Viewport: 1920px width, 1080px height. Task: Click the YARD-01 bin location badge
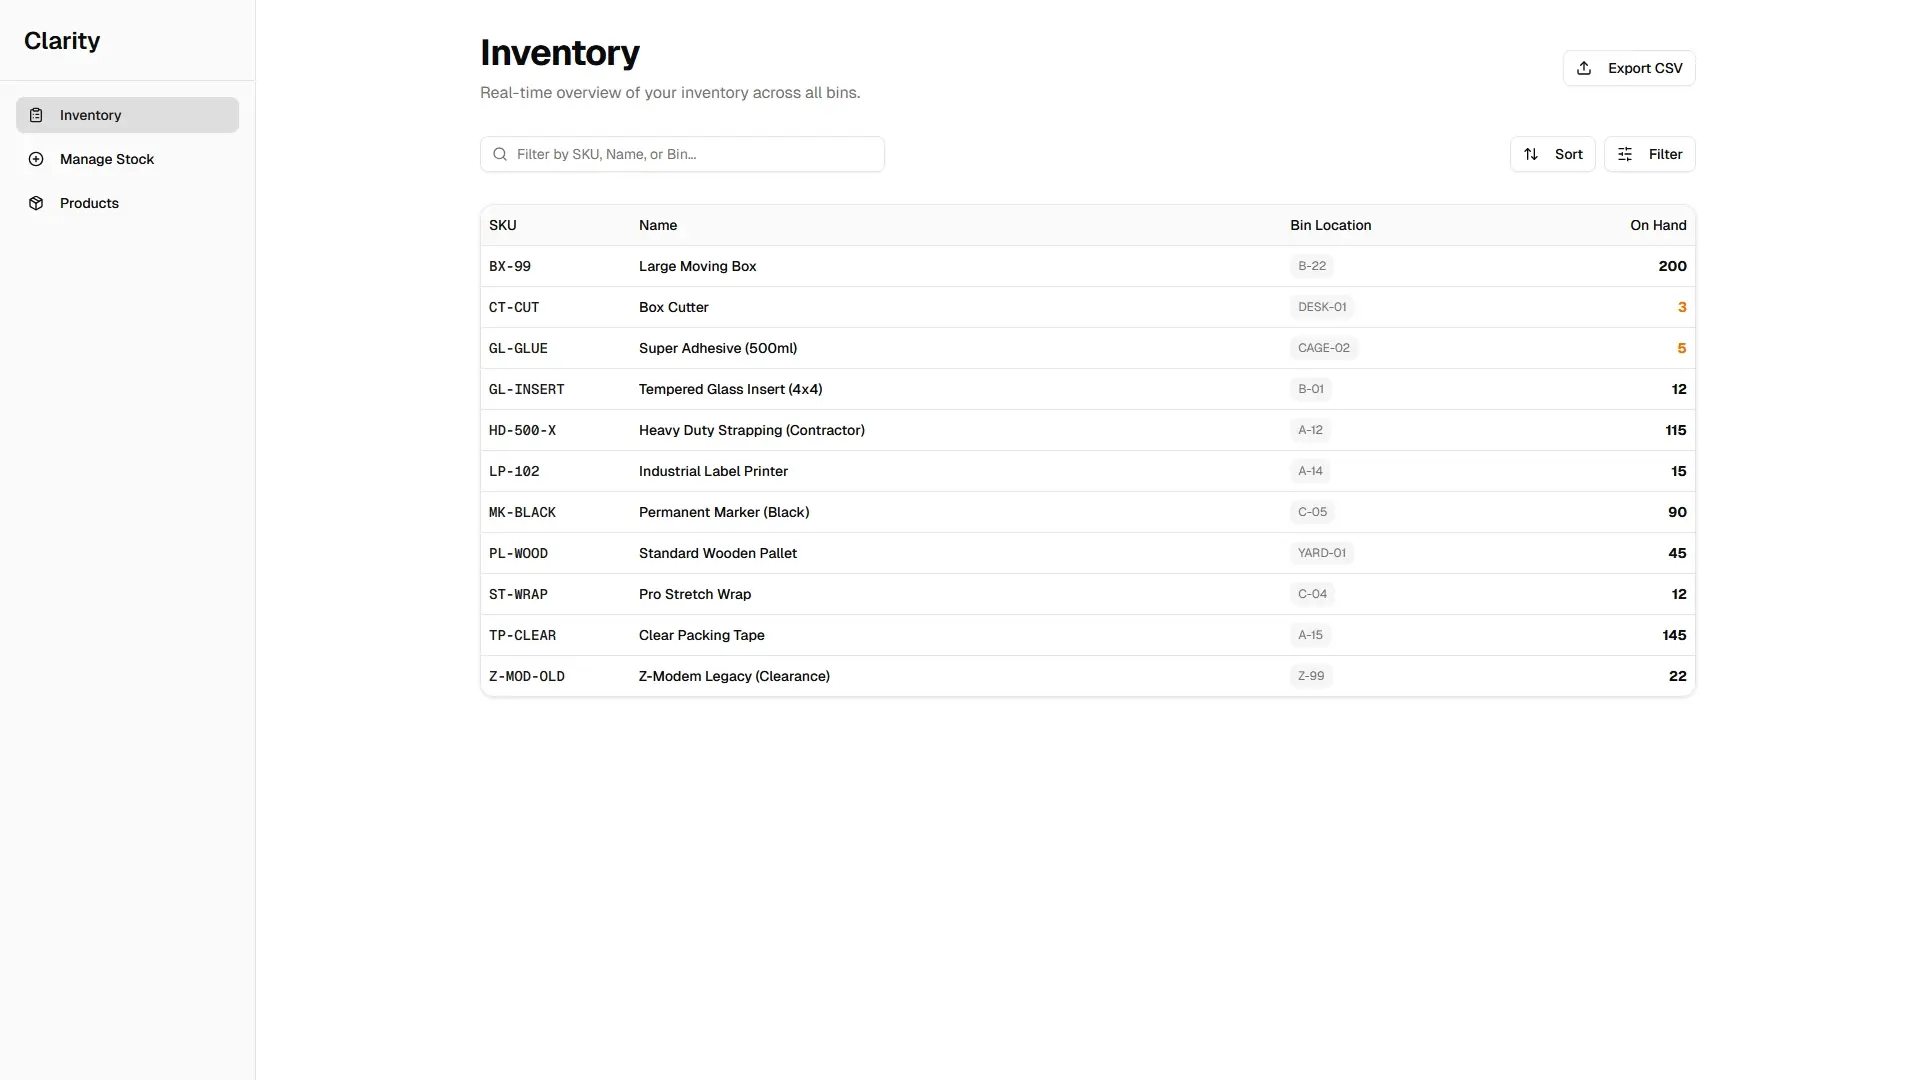pyautogui.click(x=1321, y=553)
